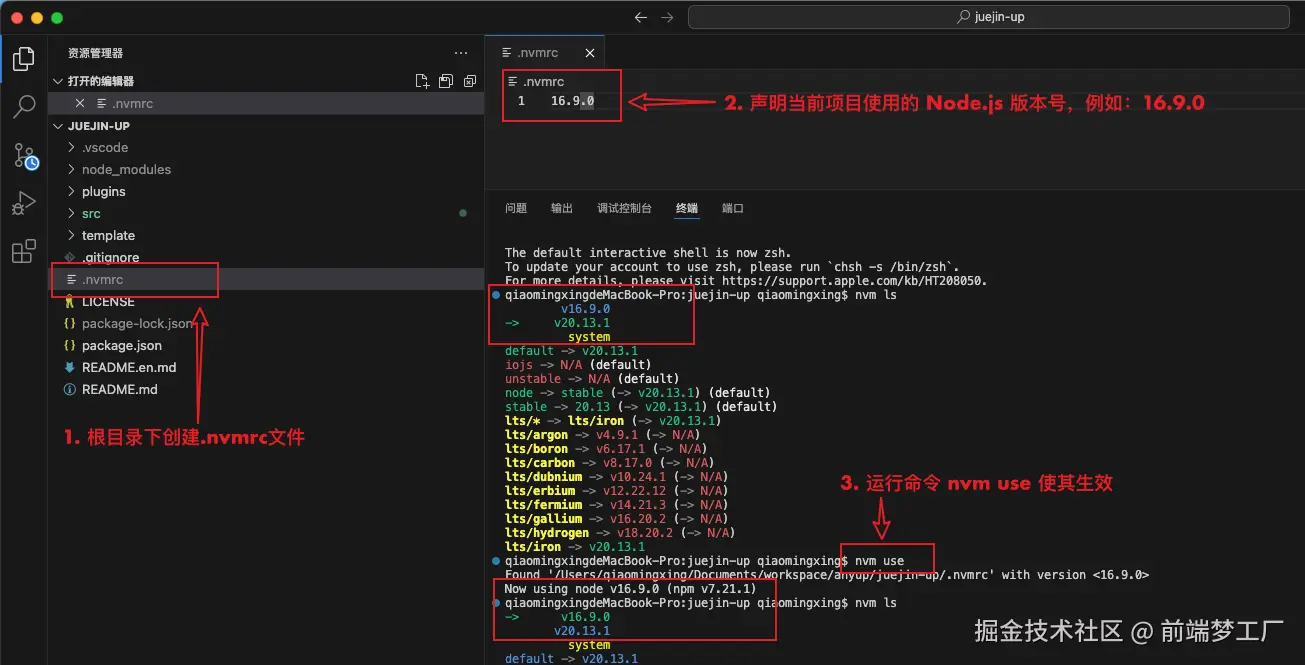Expand the src folder

[266, 213]
